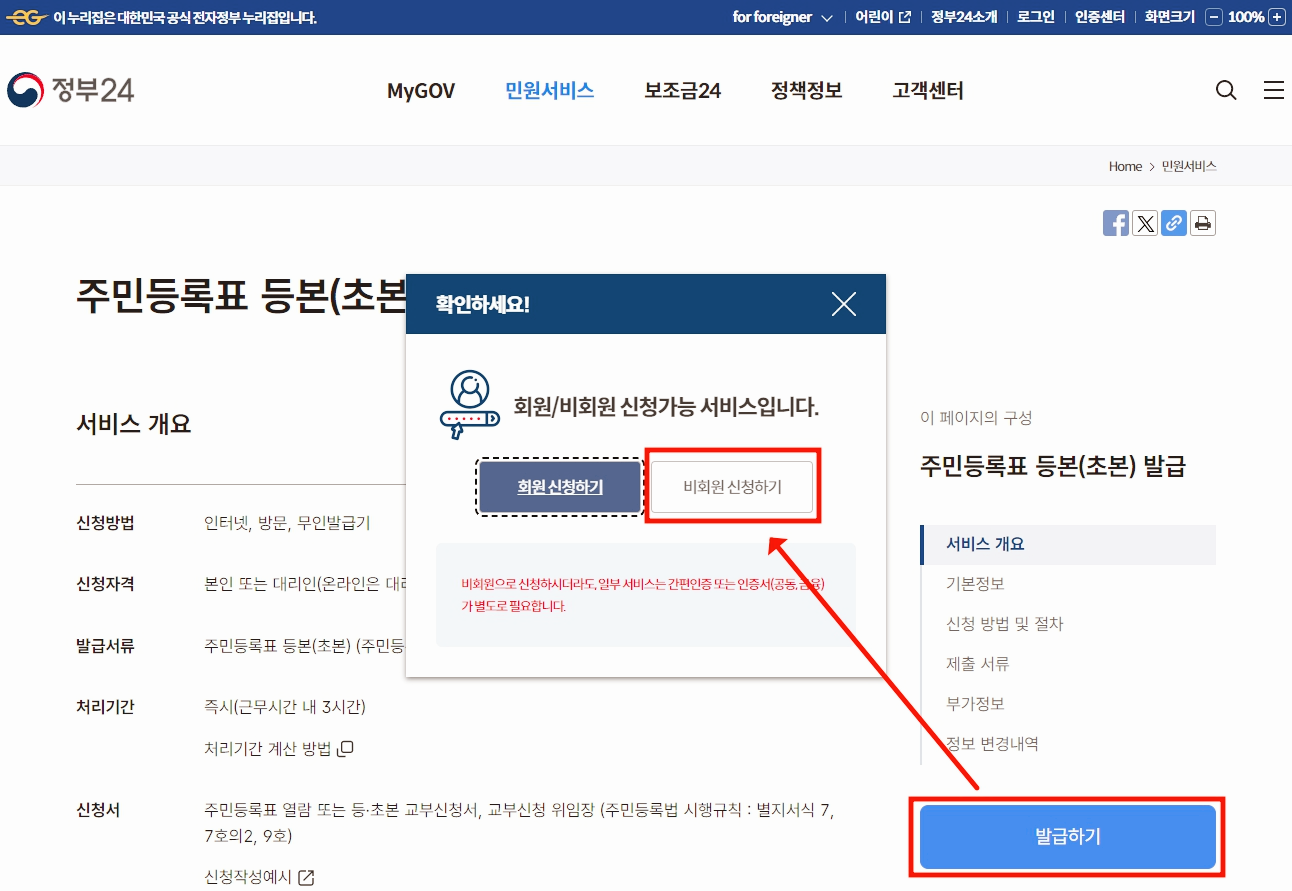
Task: Click the 발급서류 row label
Action: 105,646
